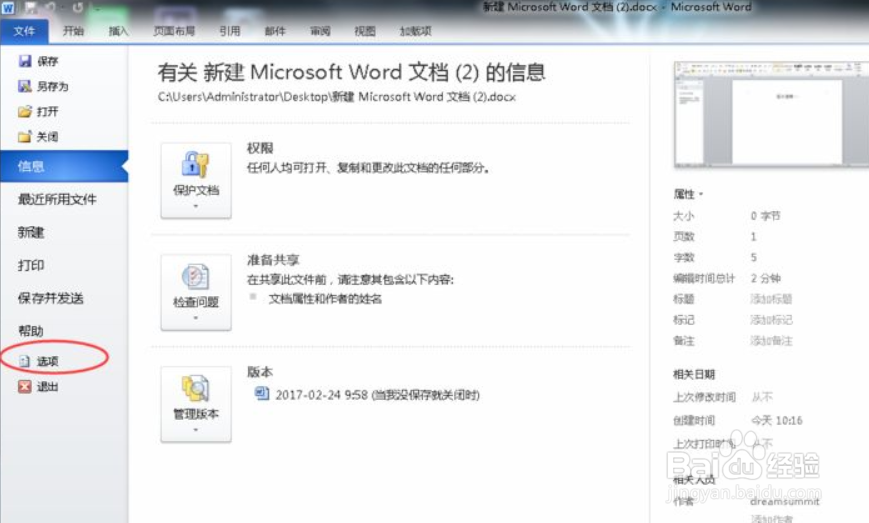Switch to the 页面布局 Page Layout tab

[x=174, y=31]
